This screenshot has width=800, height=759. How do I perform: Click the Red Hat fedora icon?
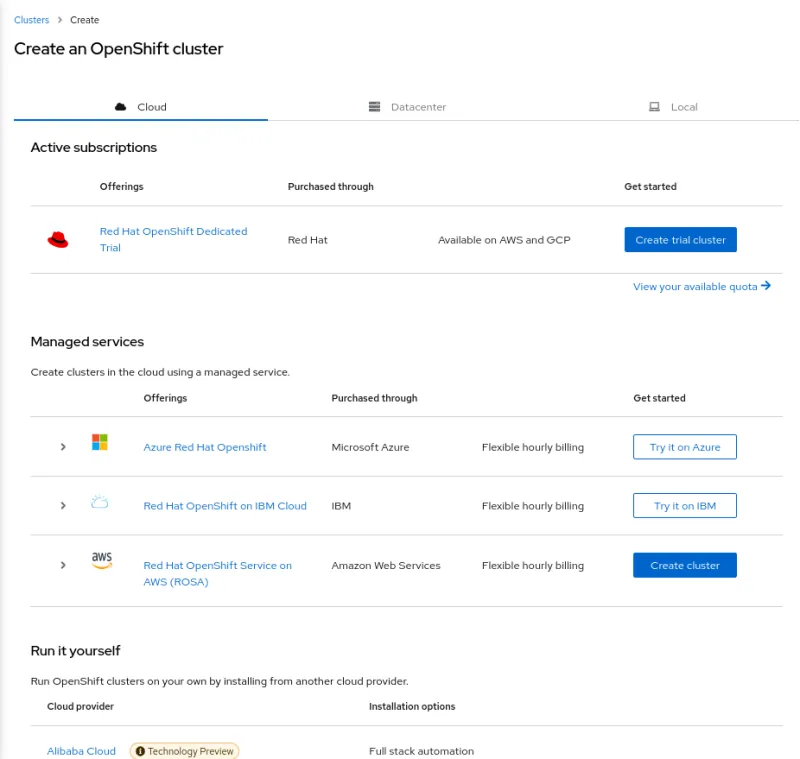[58, 240]
